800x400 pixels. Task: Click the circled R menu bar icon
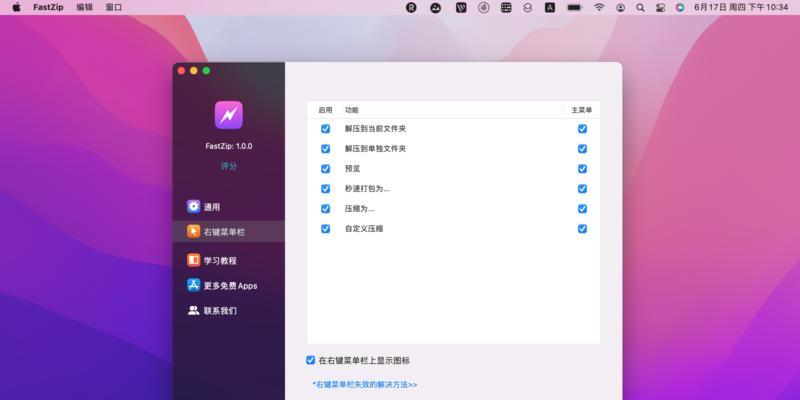(411, 8)
